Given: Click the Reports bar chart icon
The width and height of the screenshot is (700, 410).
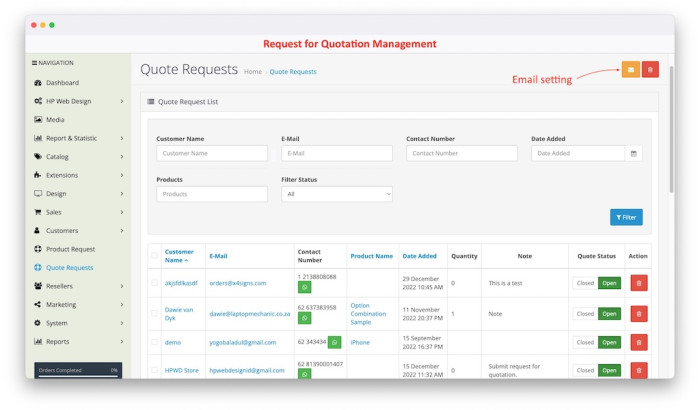Looking at the screenshot, I should point(38,341).
